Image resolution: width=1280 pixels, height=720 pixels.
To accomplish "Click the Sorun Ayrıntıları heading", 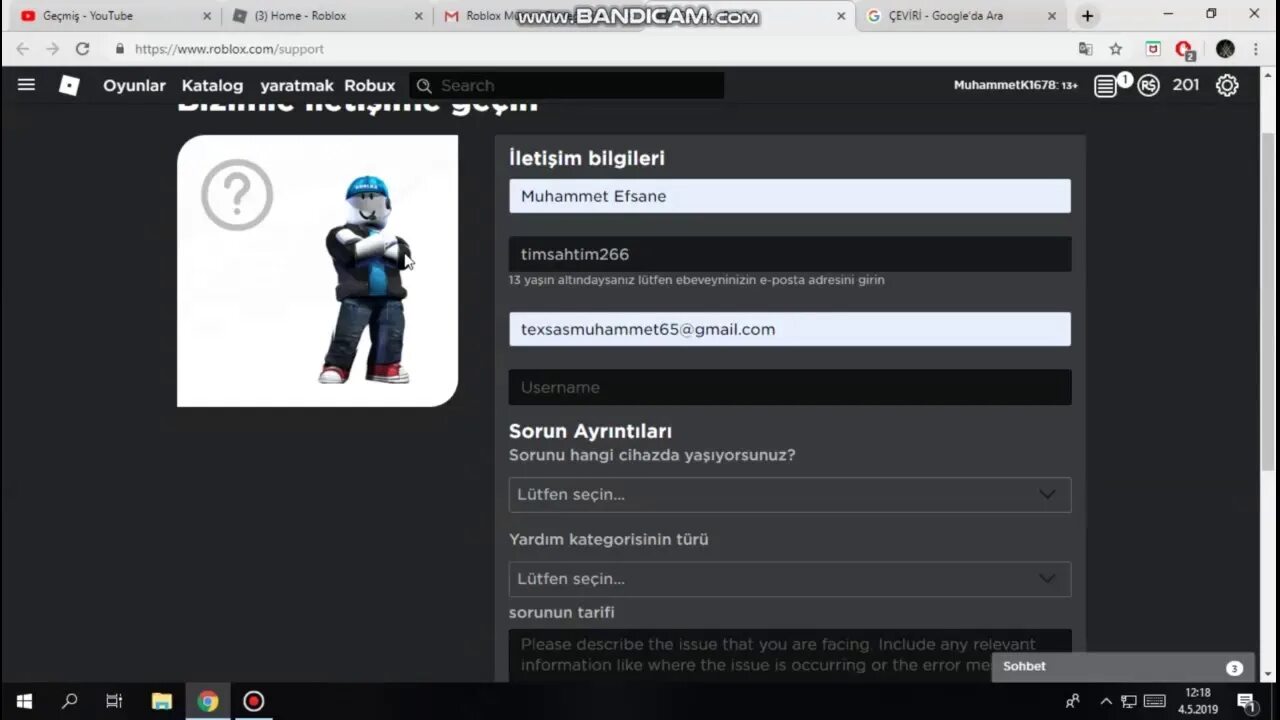I will point(590,431).
